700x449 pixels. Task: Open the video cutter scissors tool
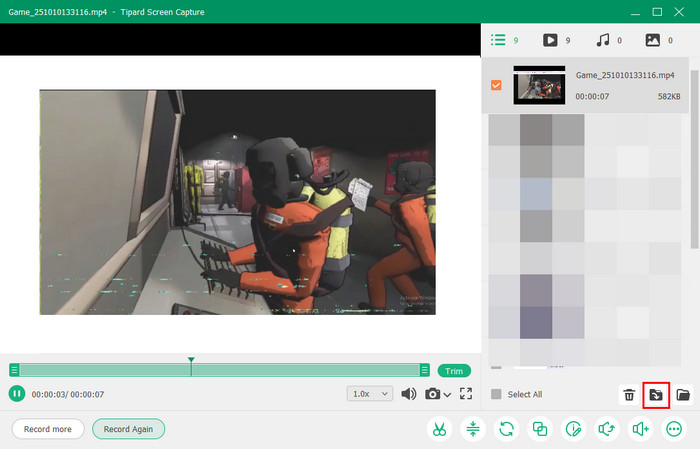point(438,429)
